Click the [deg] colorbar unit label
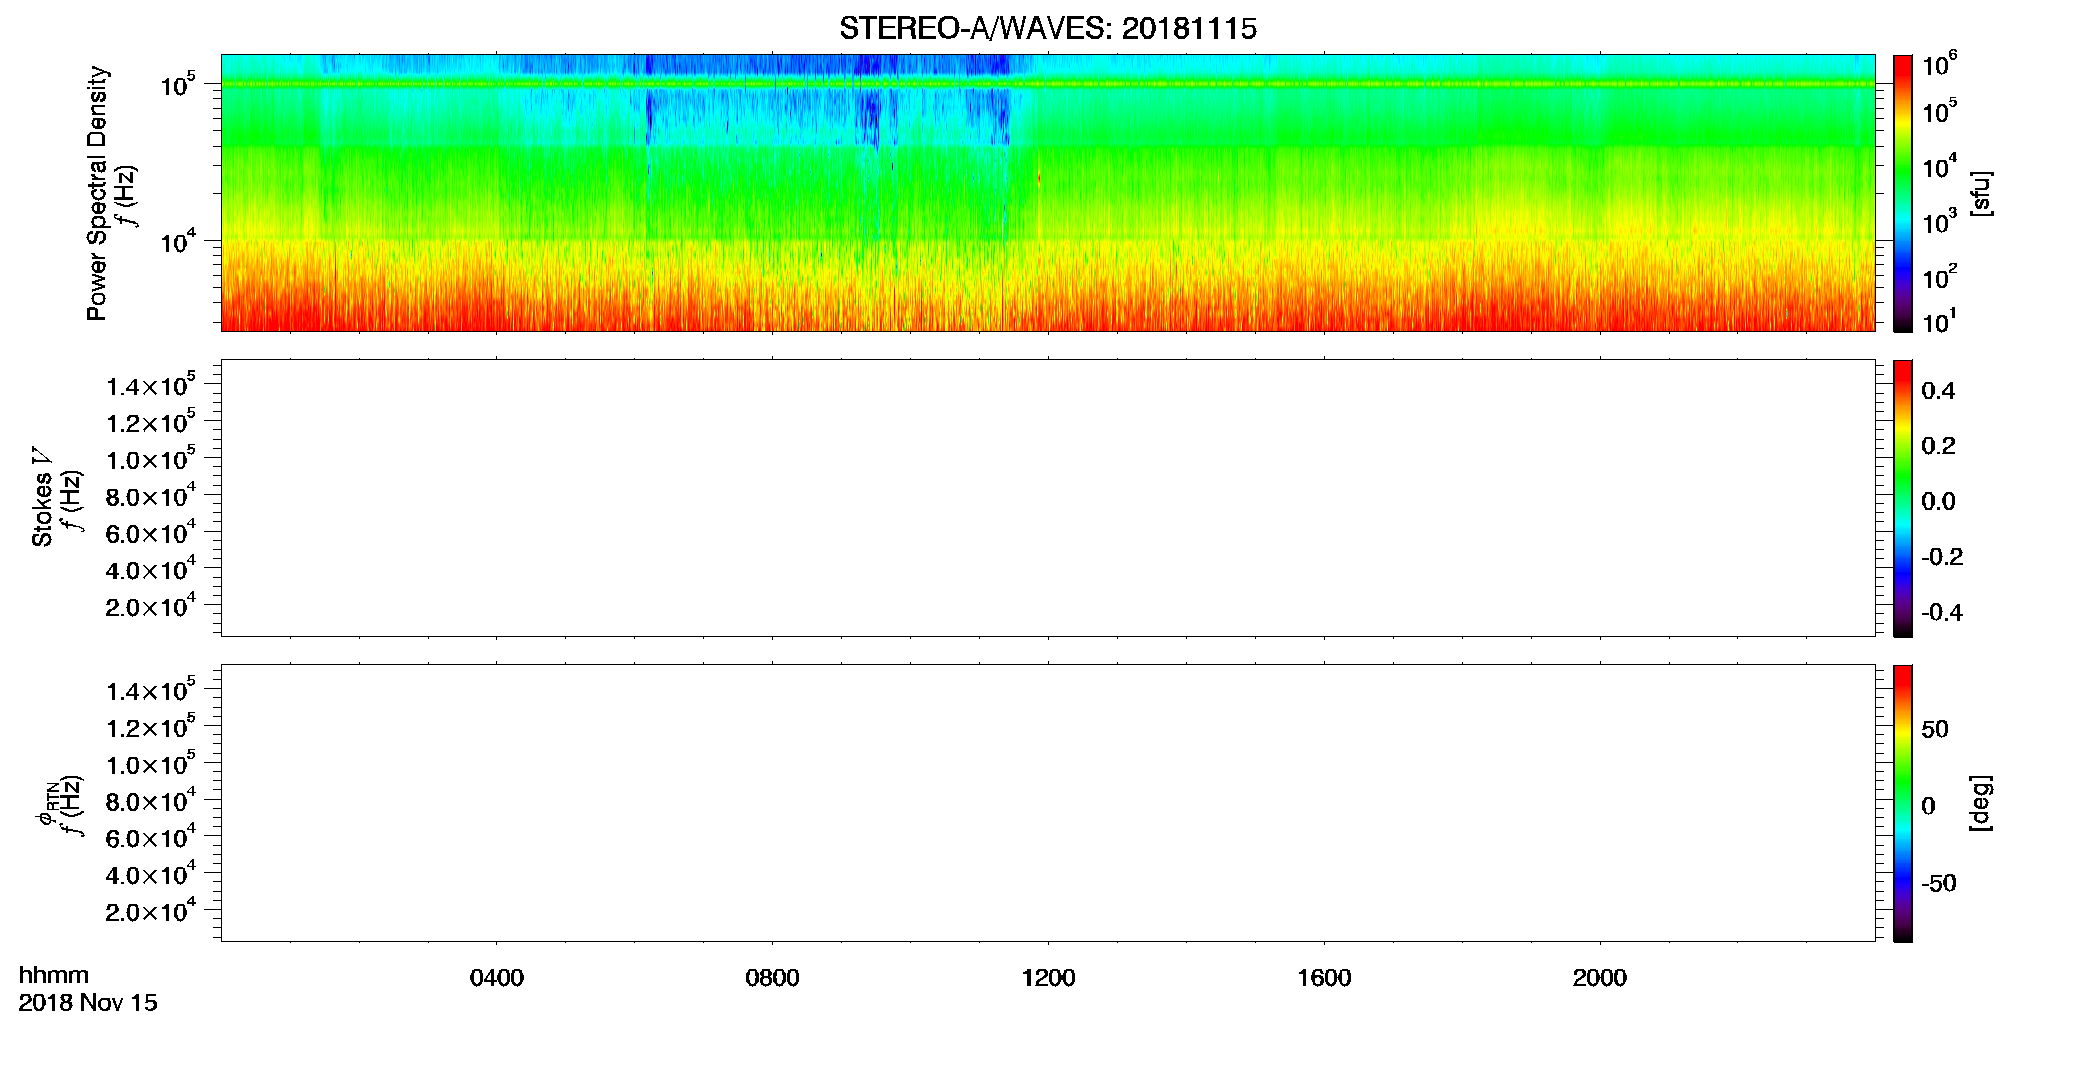The image size is (2096, 1080). point(1981,803)
